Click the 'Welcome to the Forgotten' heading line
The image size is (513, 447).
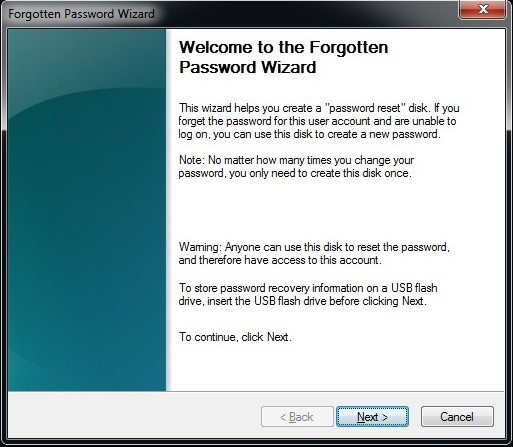tap(284, 47)
